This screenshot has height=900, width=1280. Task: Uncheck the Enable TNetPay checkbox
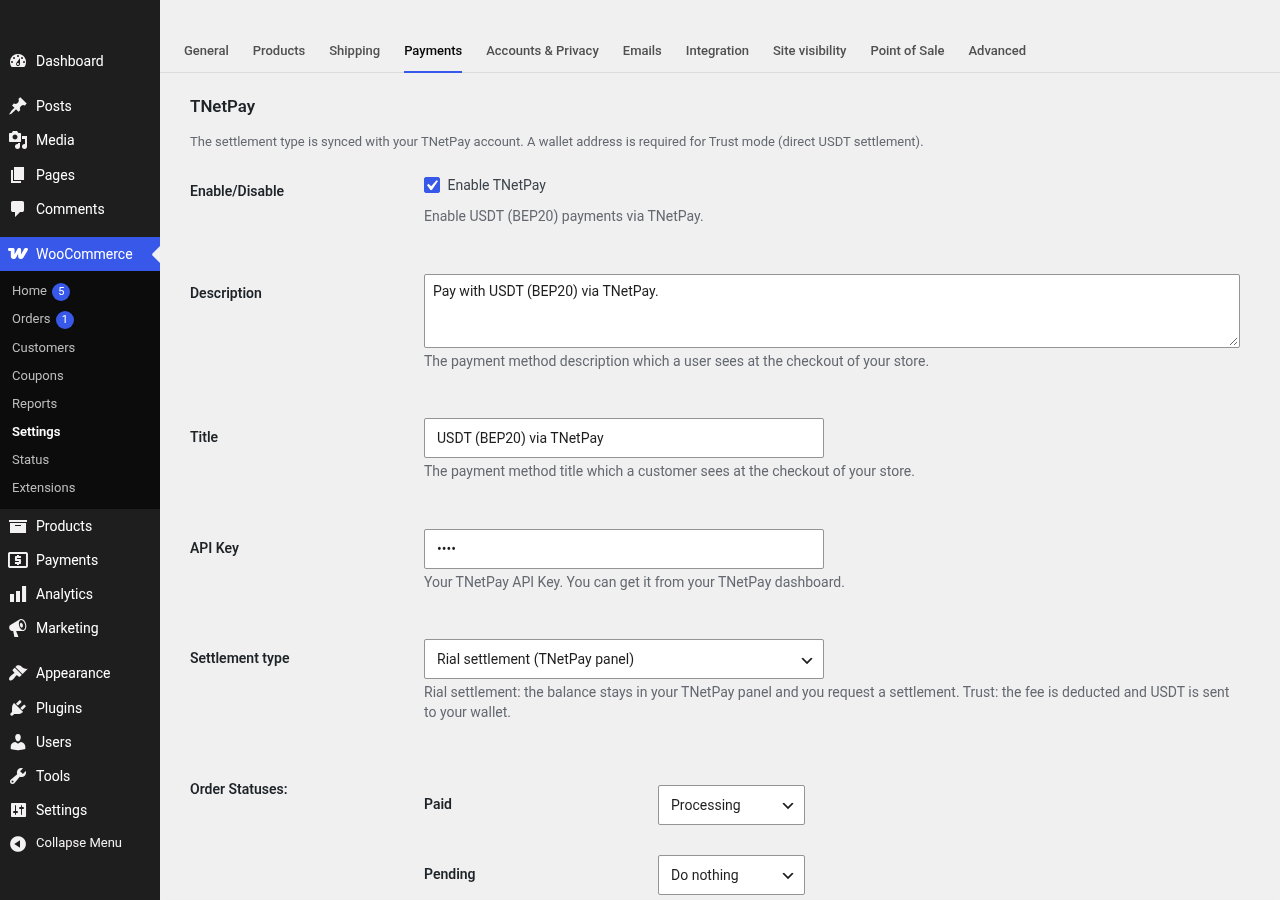coord(432,185)
